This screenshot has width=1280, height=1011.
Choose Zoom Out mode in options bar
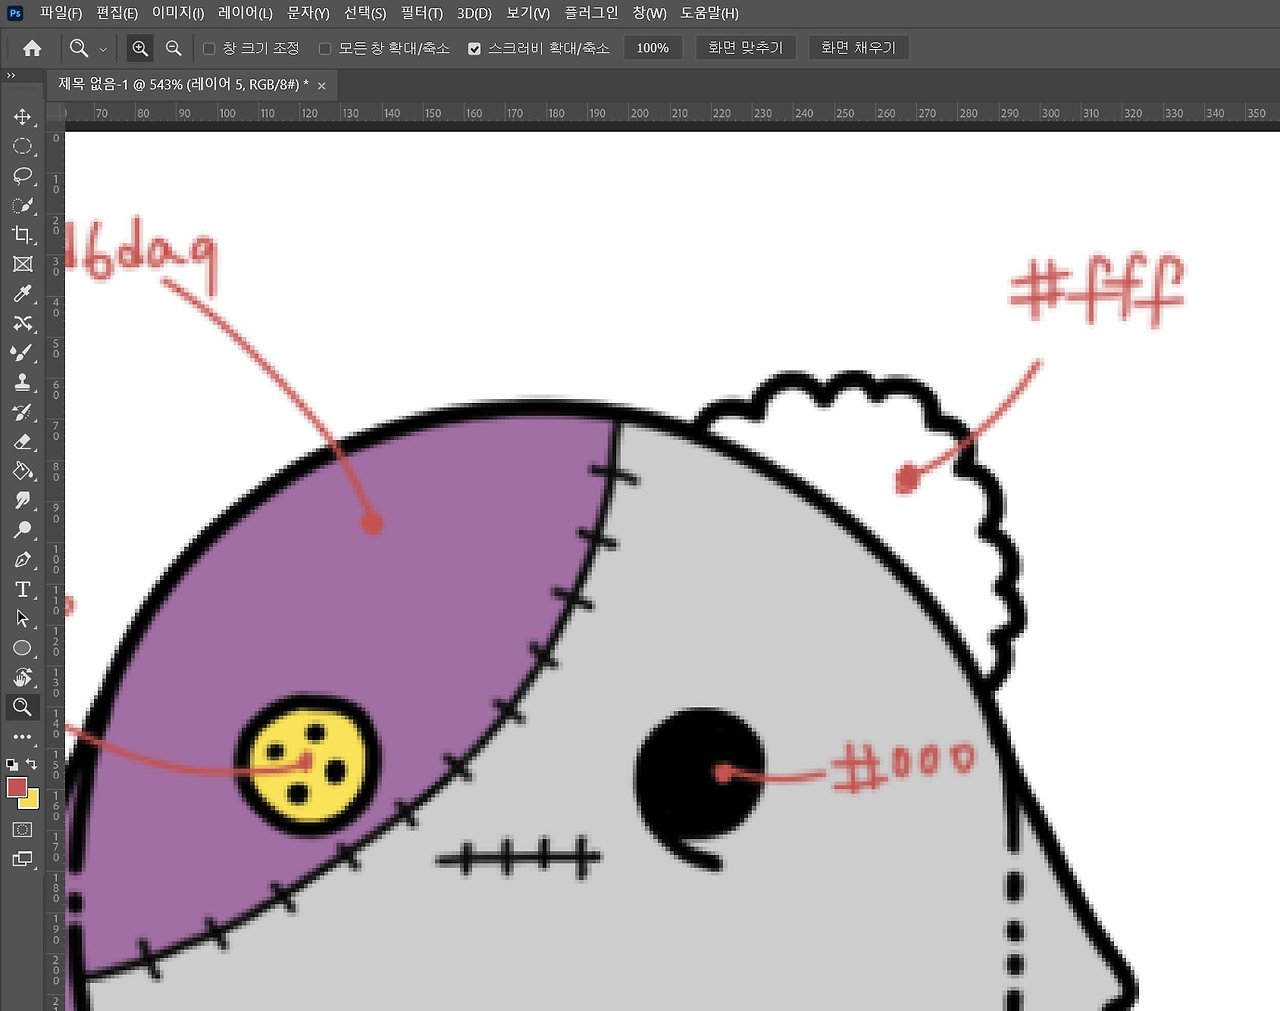tap(173, 48)
